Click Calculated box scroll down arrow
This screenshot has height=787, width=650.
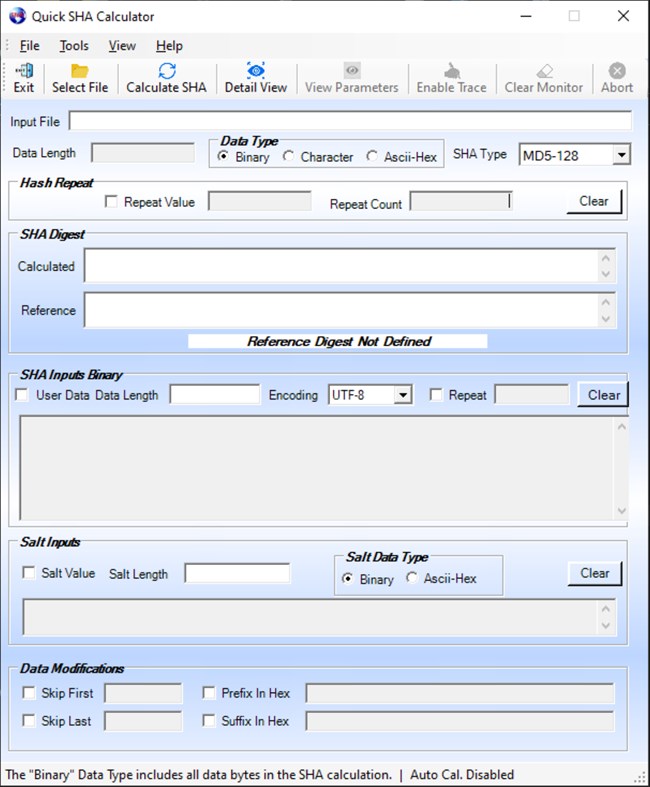click(x=606, y=274)
